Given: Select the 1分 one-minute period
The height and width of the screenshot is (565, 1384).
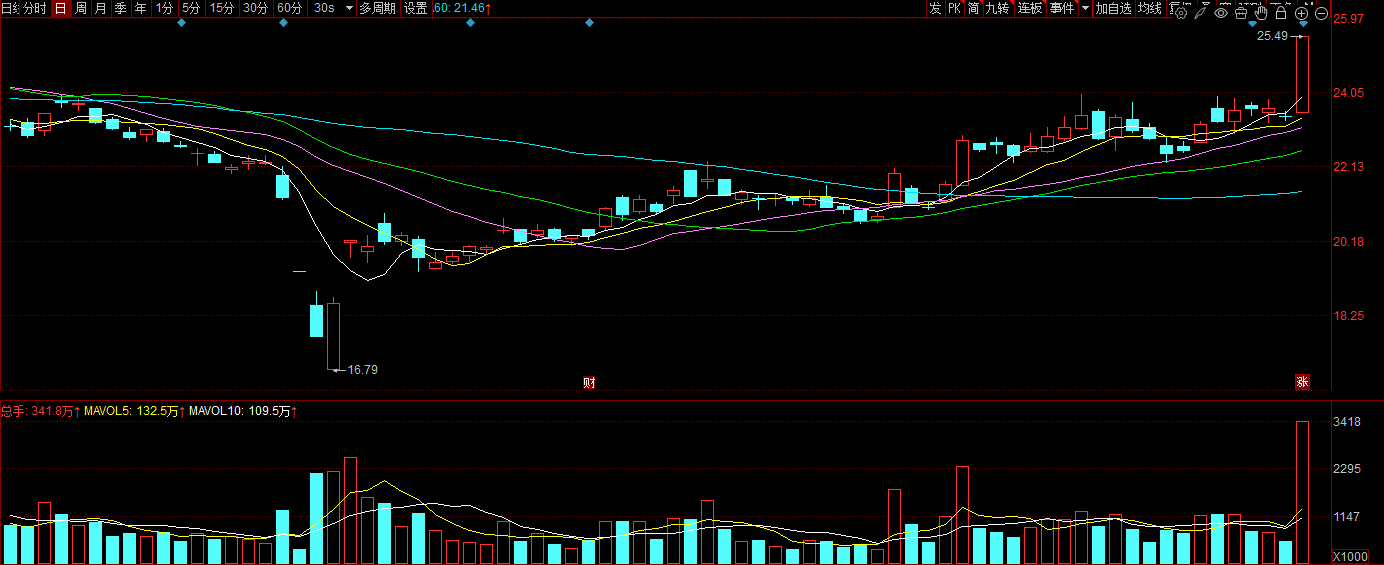Looking at the screenshot, I should tap(165, 8).
